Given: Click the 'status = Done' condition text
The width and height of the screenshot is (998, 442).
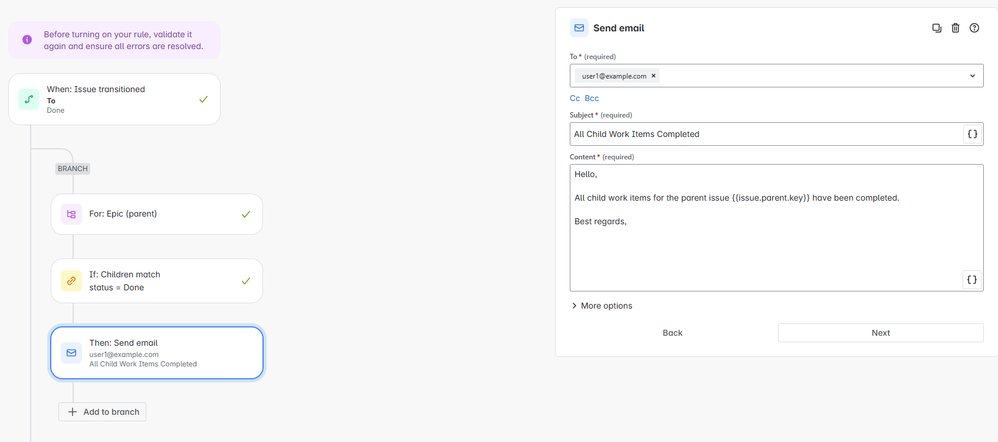Looking at the screenshot, I should tap(116, 287).
